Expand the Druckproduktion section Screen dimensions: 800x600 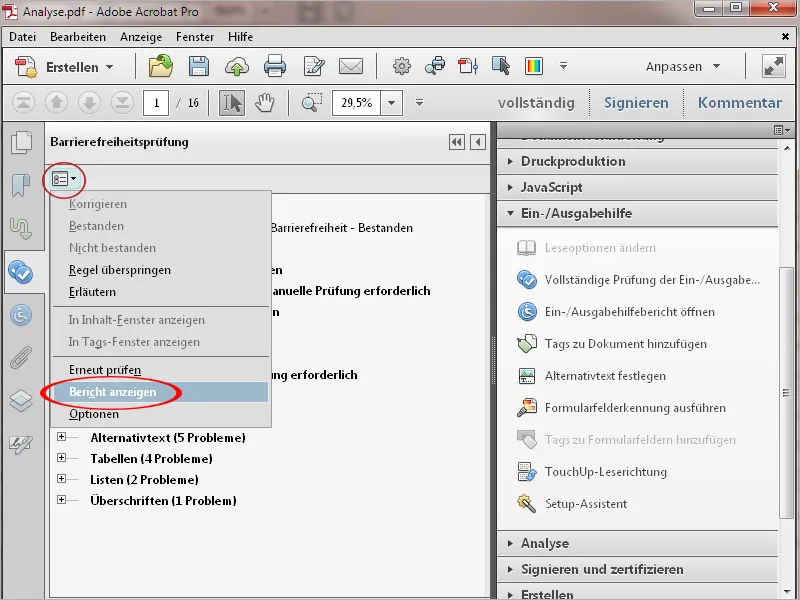(x=637, y=161)
